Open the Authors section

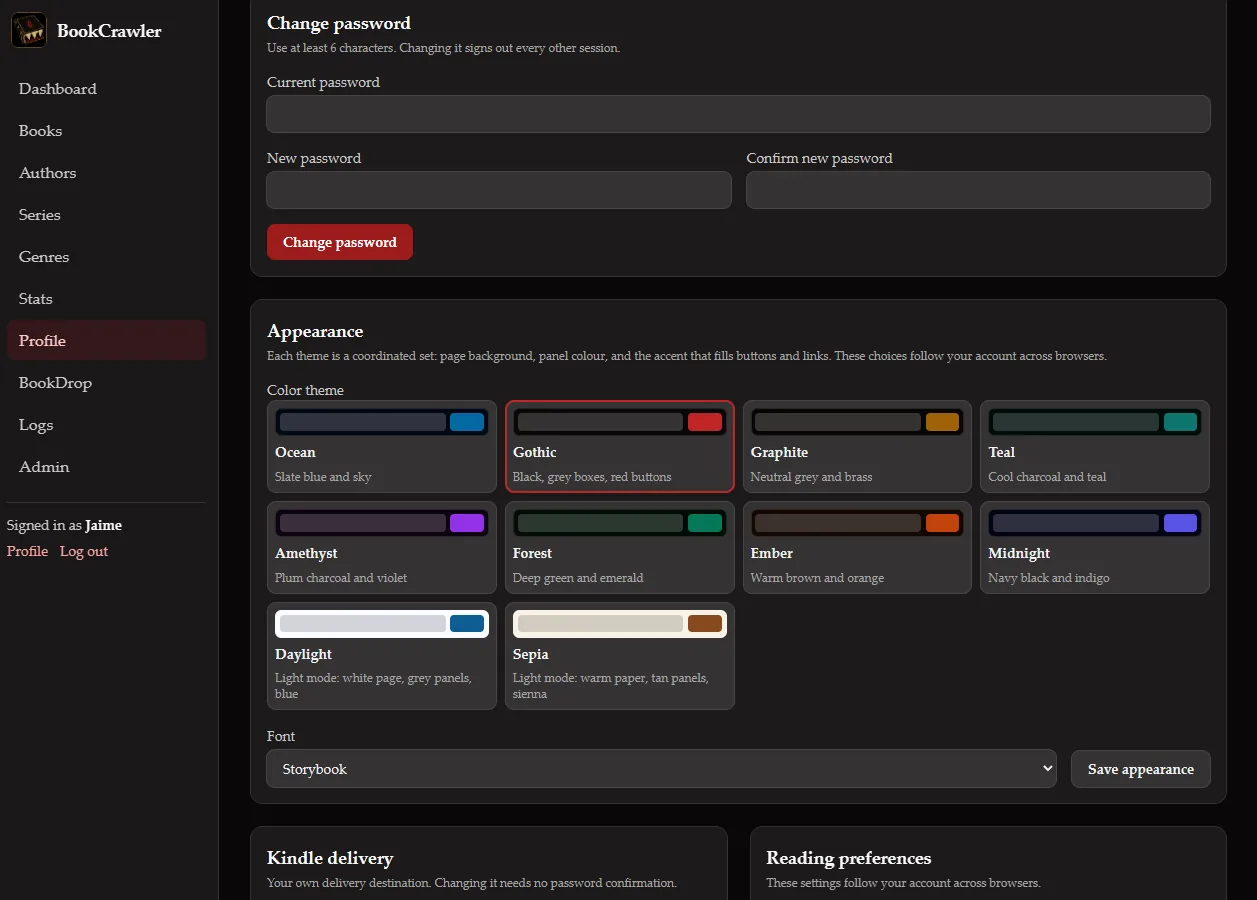[x=106, y=173]
